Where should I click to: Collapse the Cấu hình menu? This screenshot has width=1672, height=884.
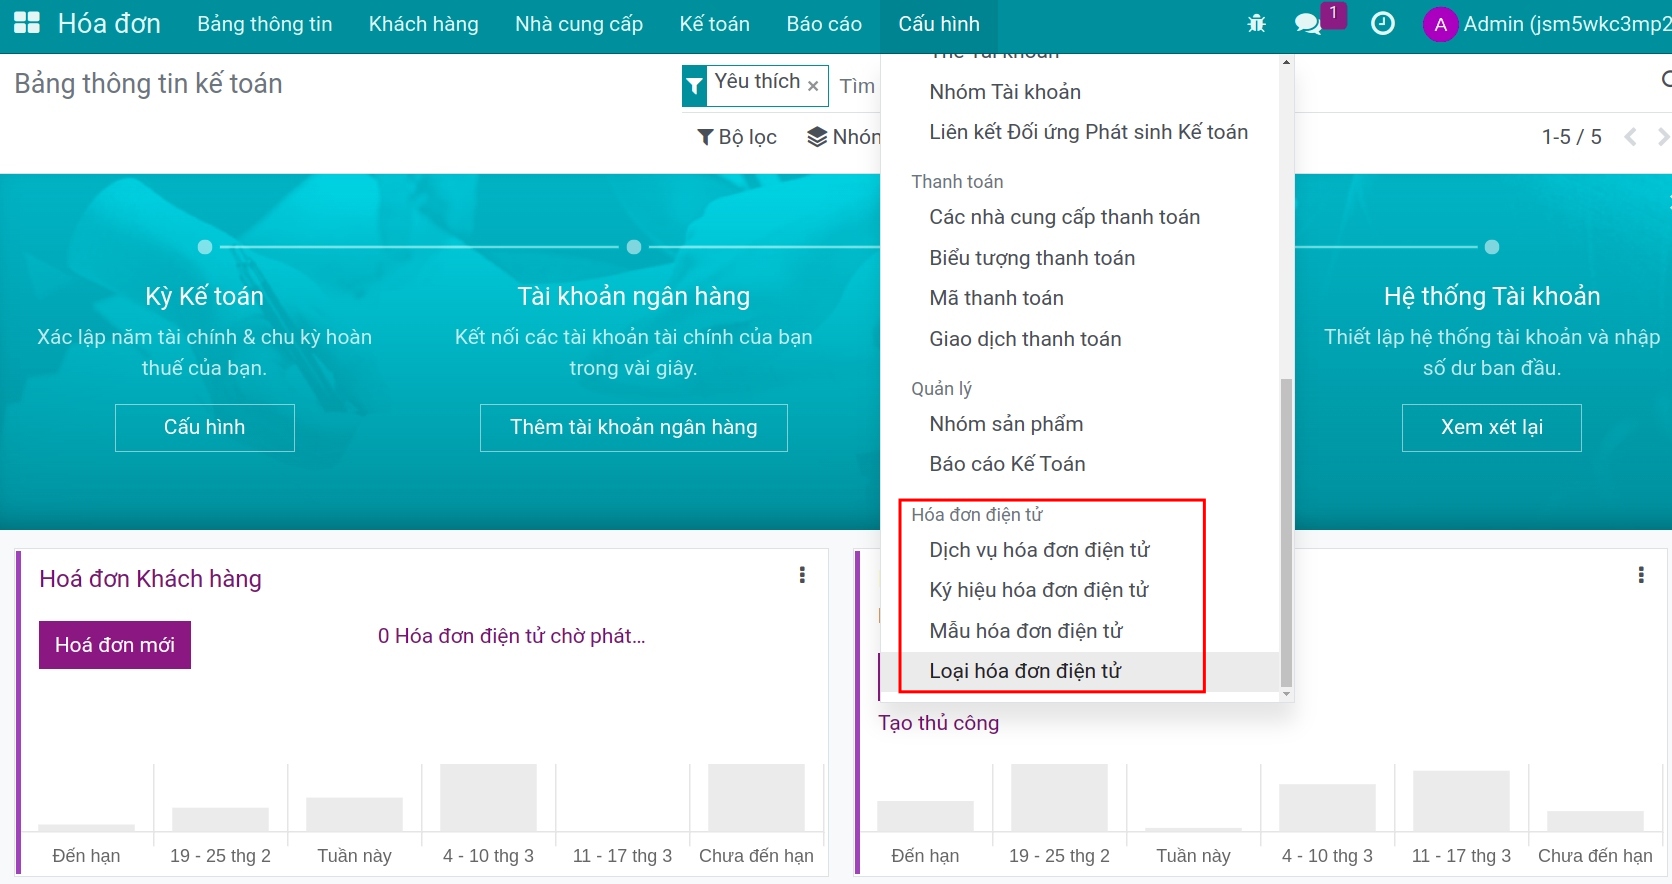(x=939, y=24)
